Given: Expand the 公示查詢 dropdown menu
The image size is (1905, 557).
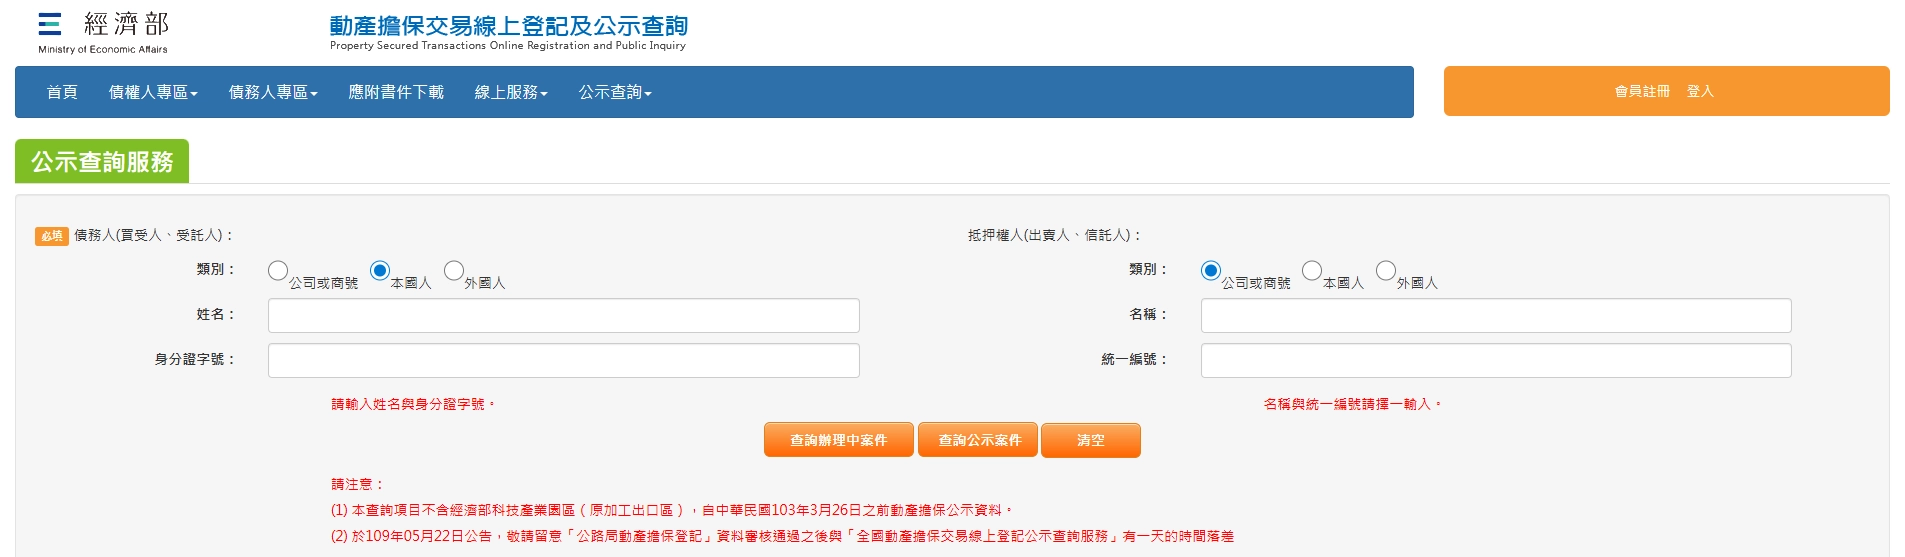Looking at the screenshot, I should (615, 92).
